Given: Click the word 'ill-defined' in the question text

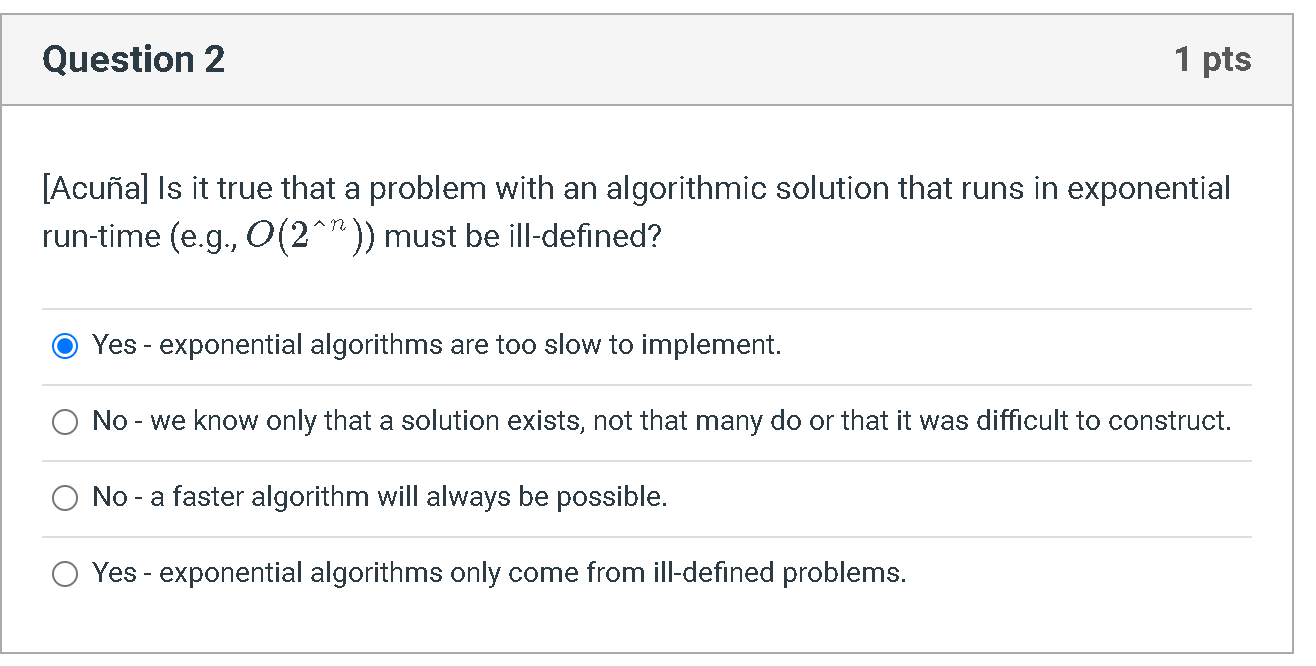Looking at the screenshot, I should click(x=581, y=236).
